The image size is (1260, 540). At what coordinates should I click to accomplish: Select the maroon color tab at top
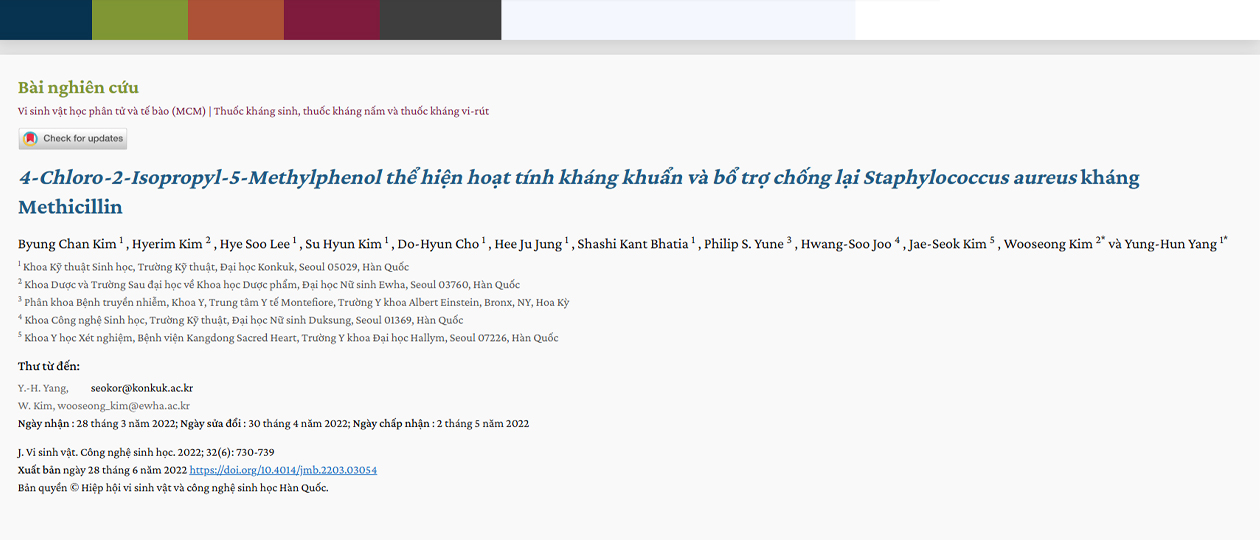click(x=332, y=20)
